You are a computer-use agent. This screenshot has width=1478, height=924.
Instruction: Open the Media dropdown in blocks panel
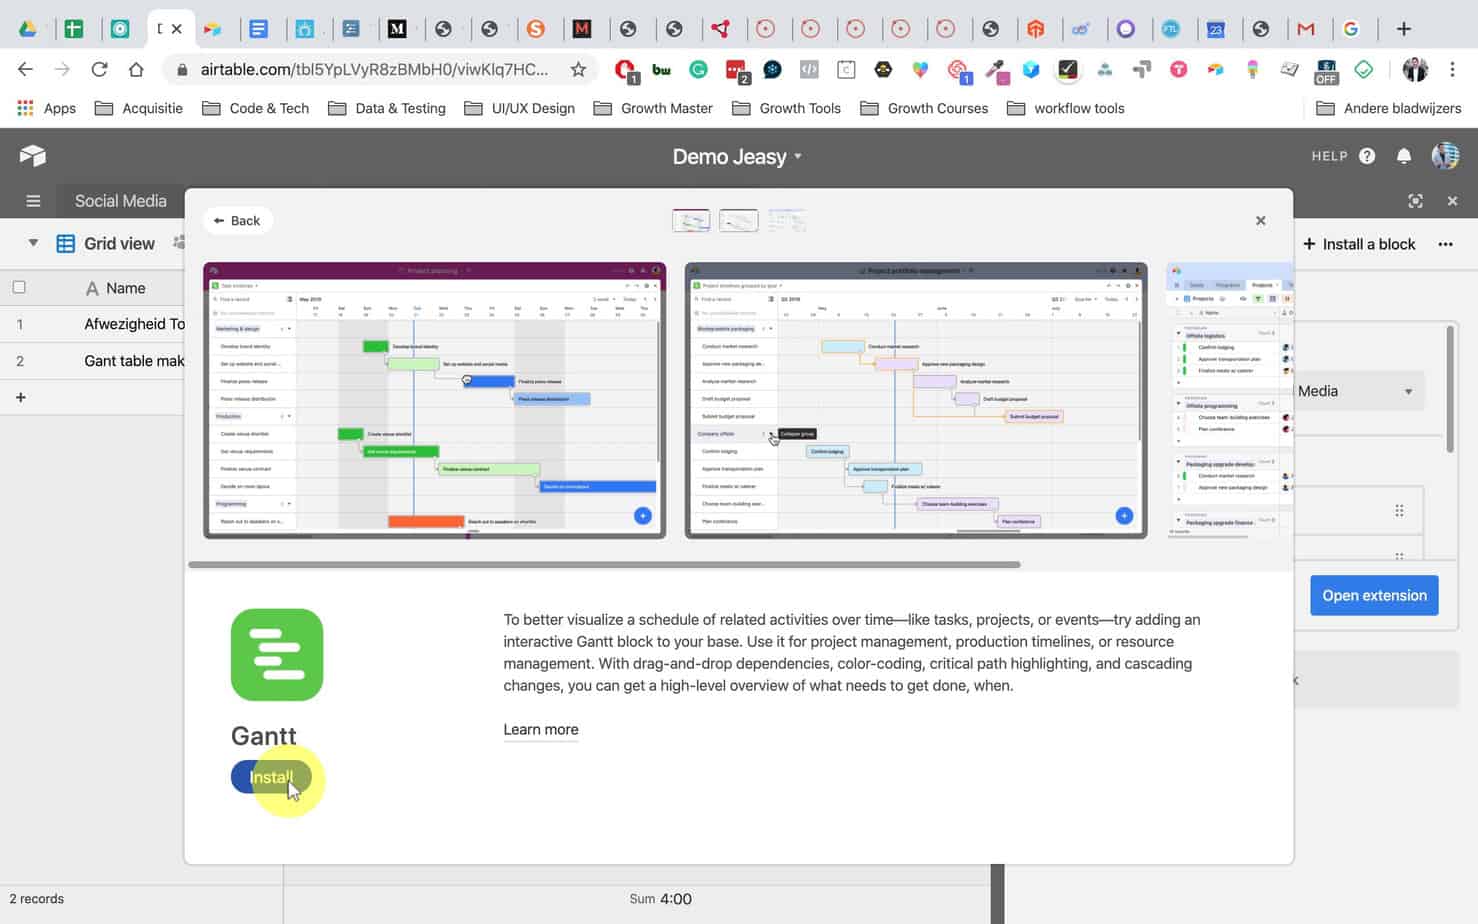click(x=1357, y=391)
